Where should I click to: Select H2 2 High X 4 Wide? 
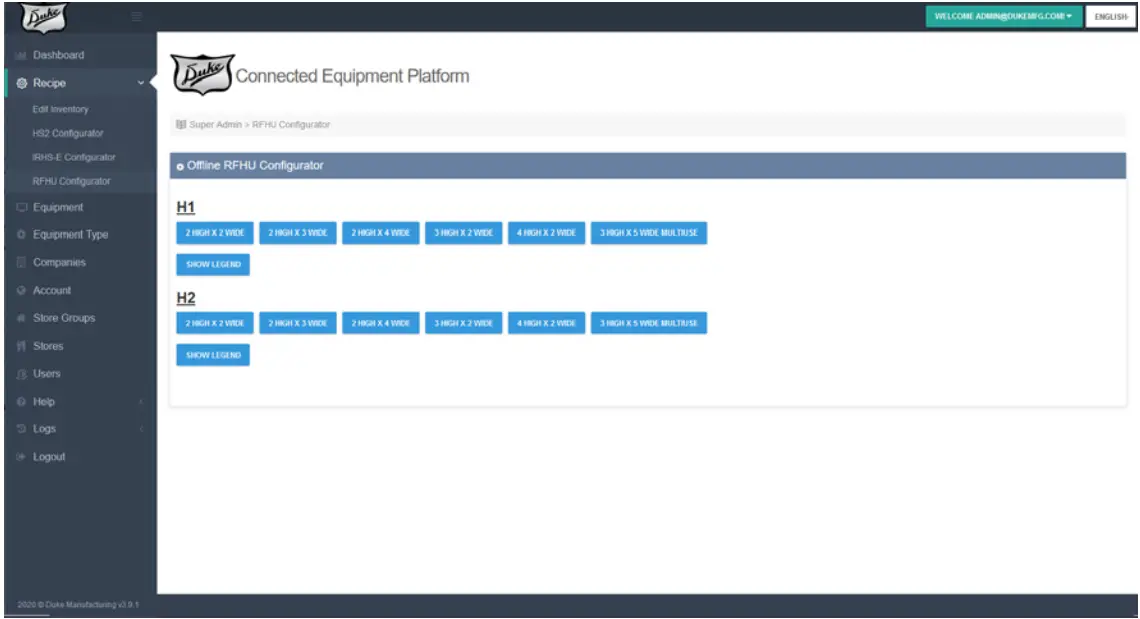tap(380, 323)
